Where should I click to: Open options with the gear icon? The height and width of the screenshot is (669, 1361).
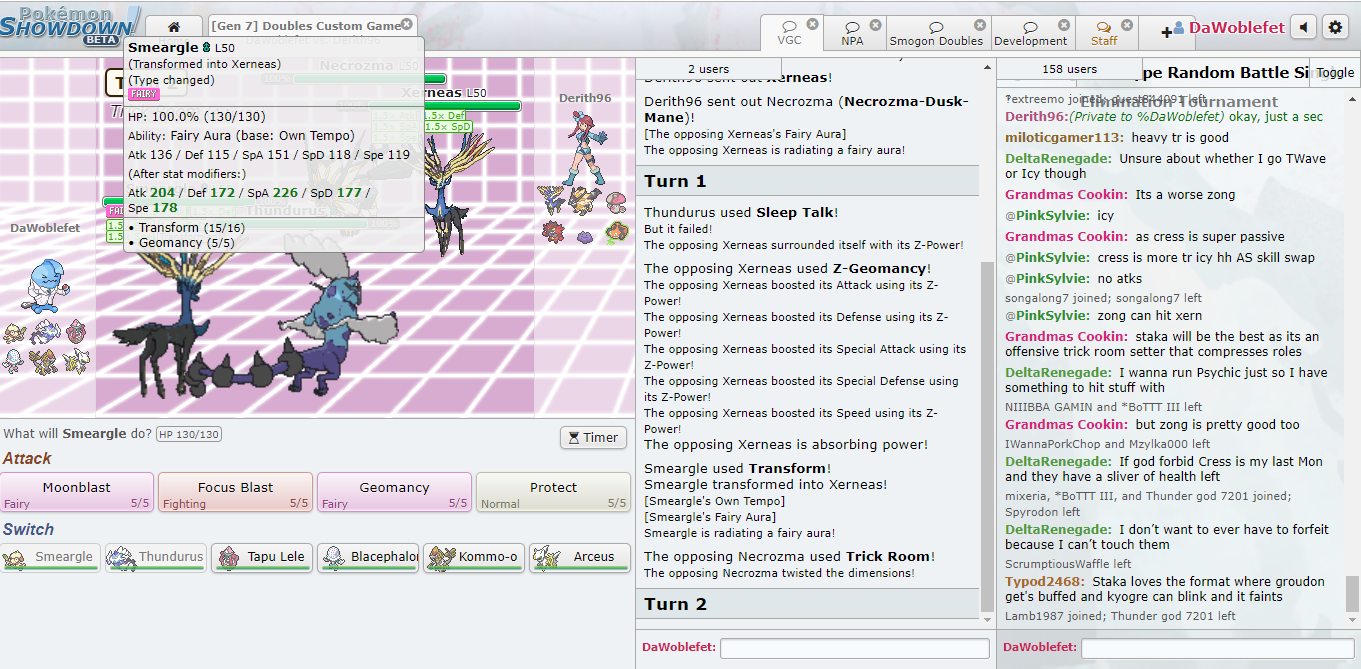pyautogui.click(x=1335, y=27)
